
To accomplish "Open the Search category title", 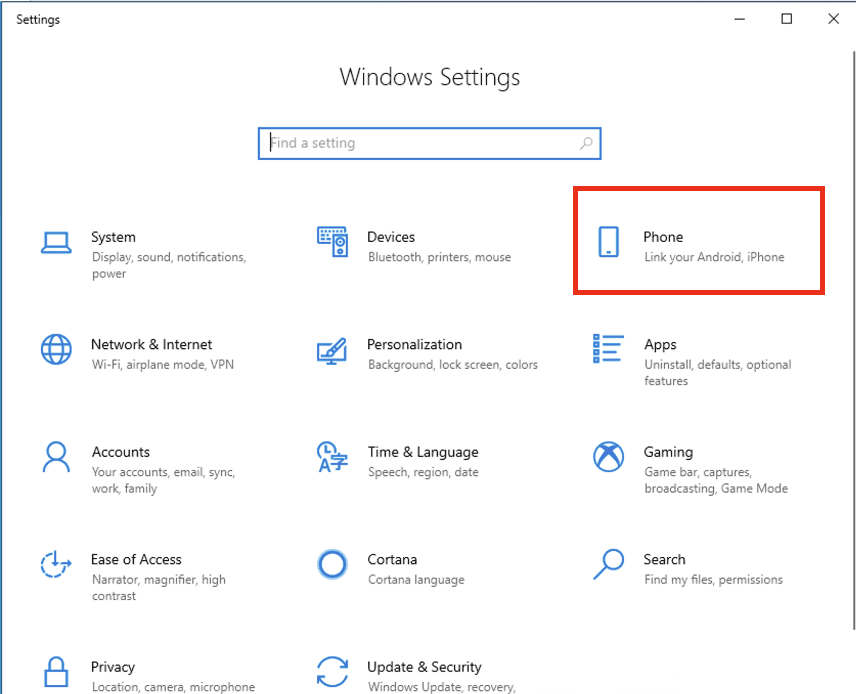I will click(664, 560).
